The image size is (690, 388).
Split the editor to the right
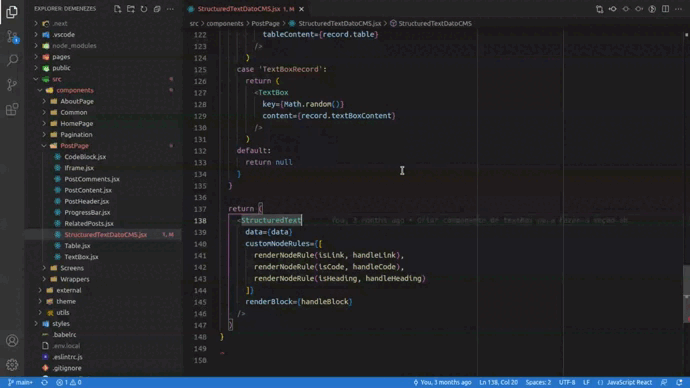[665, 9]
